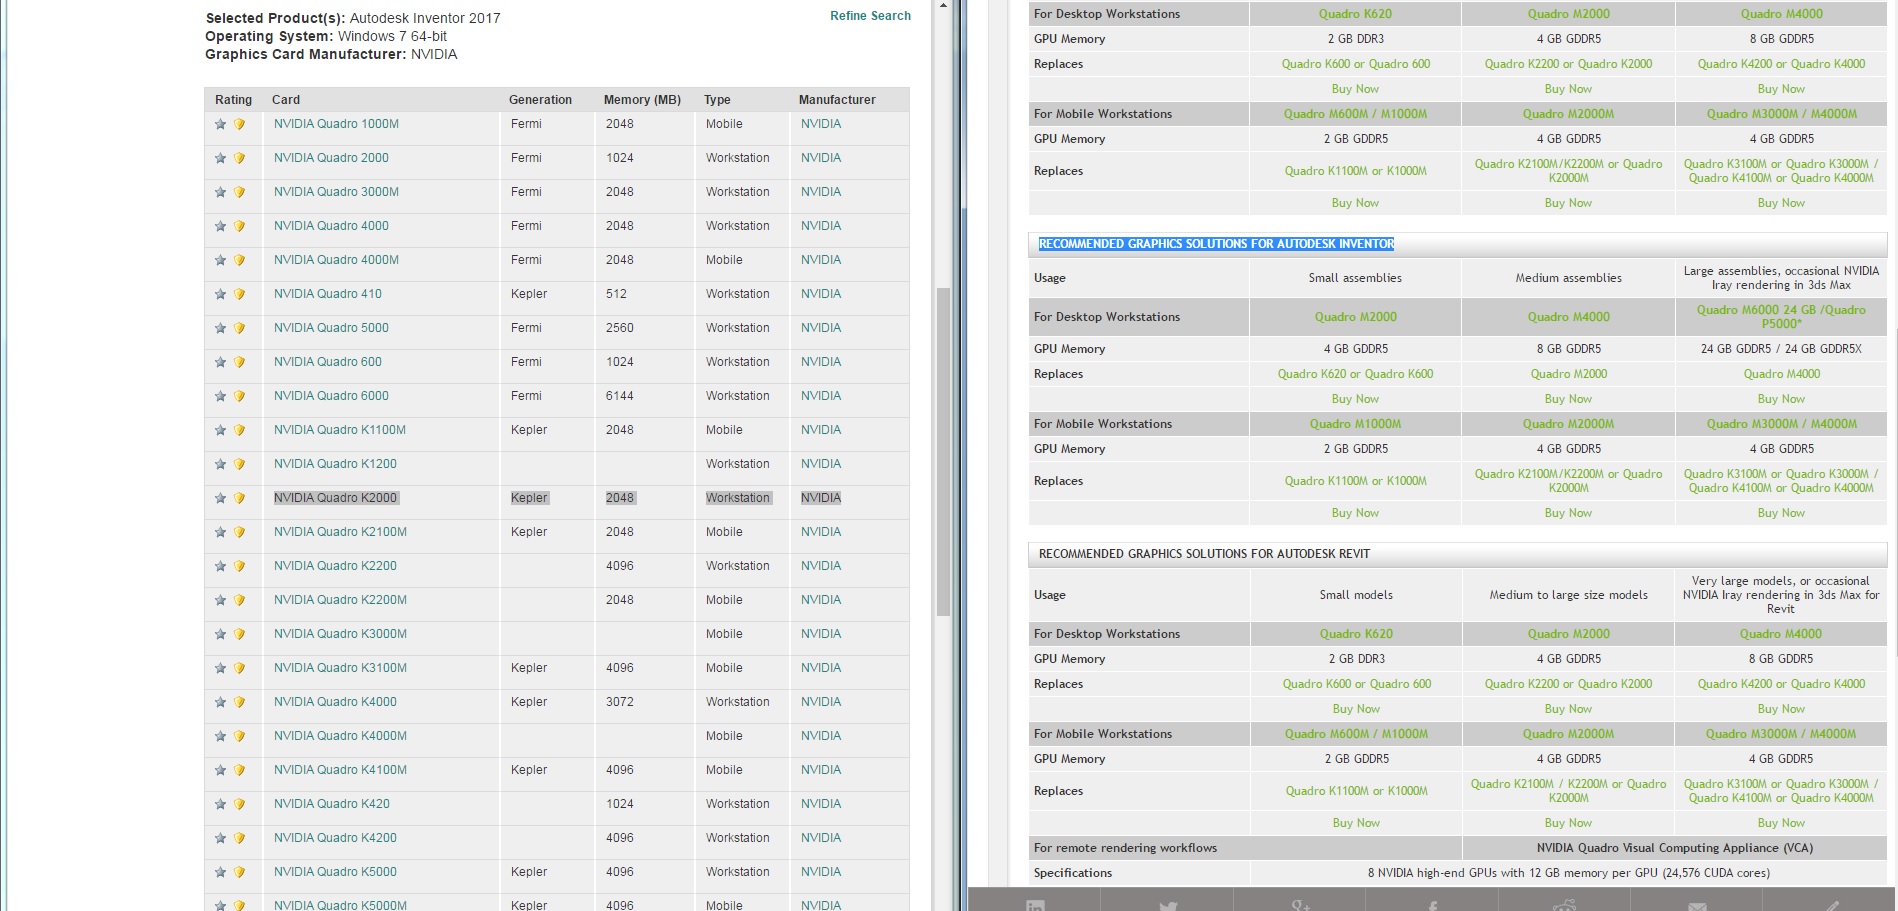
Task: Click the Quadro K4200 or Quadro K4000 link in Revit section
Action: (1781, 684)
